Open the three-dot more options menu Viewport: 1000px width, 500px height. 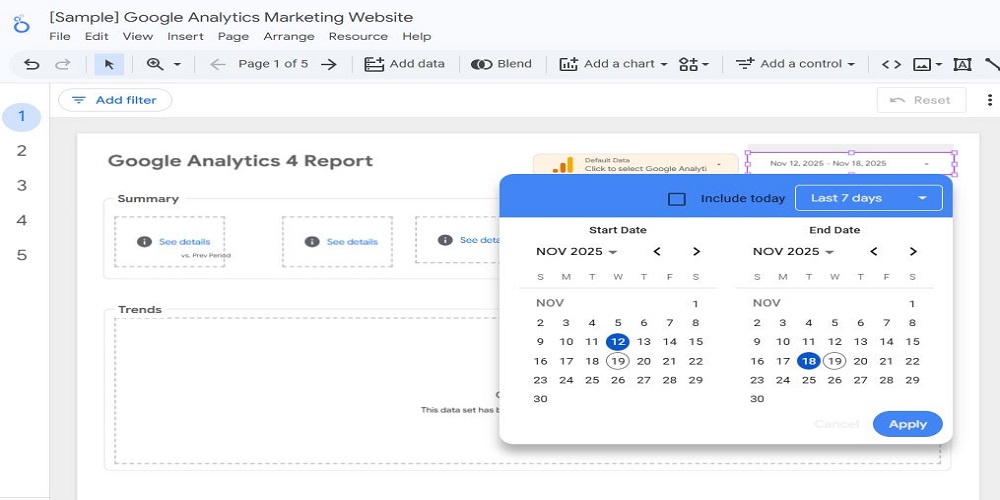tap(990, 100)
